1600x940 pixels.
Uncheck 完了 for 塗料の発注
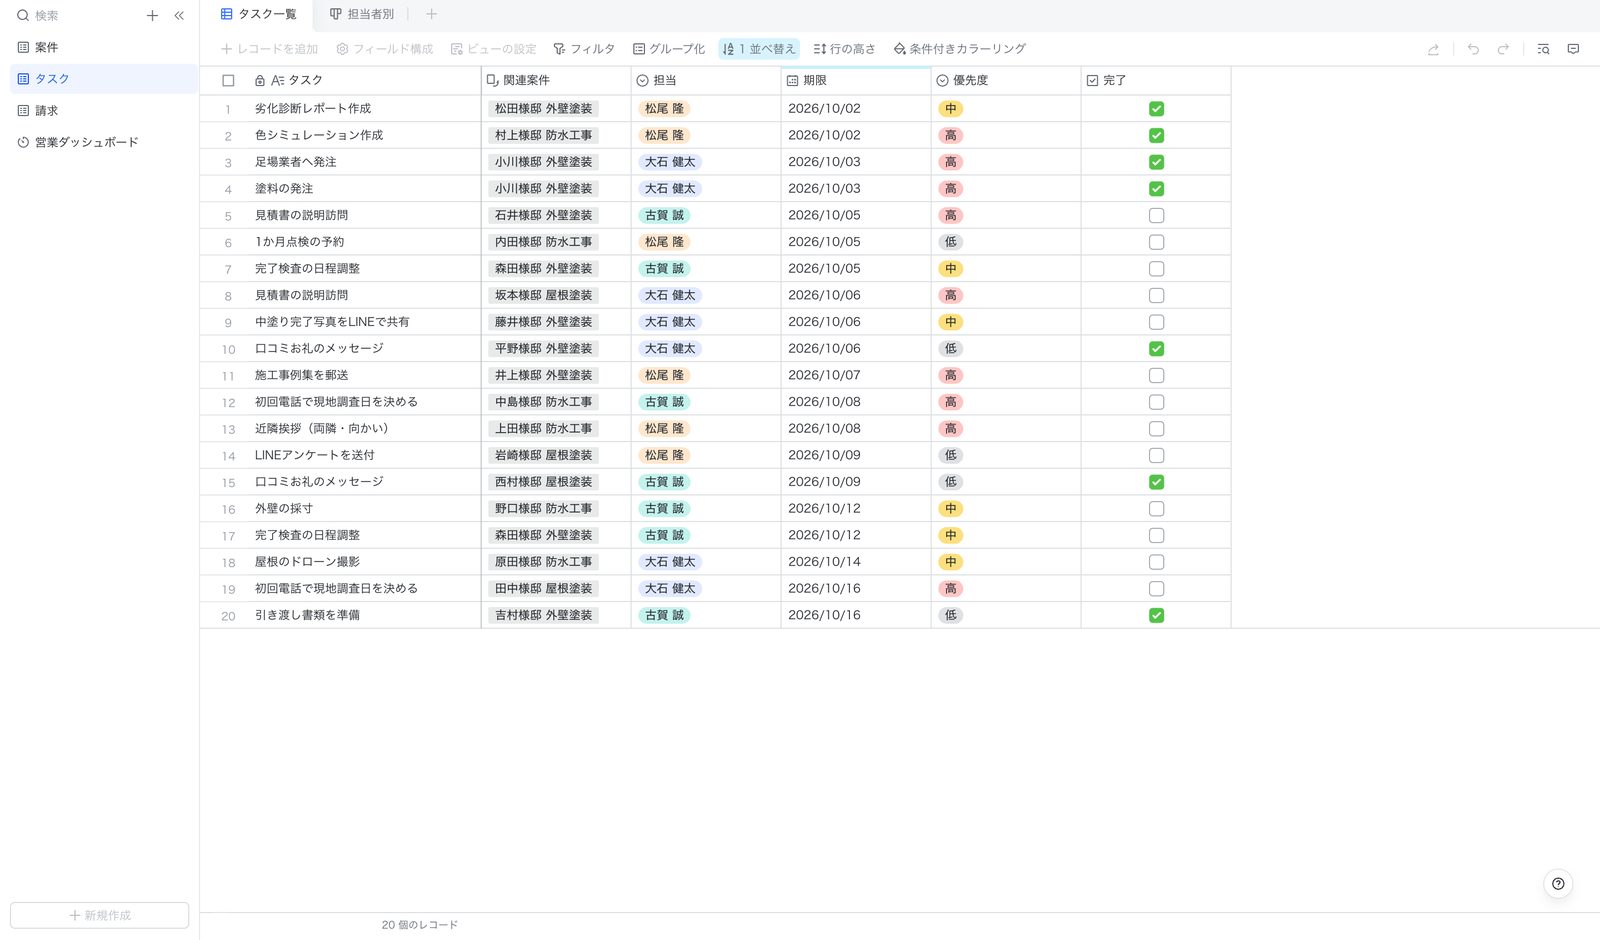pyautogui.click(x=1156, y=189)
